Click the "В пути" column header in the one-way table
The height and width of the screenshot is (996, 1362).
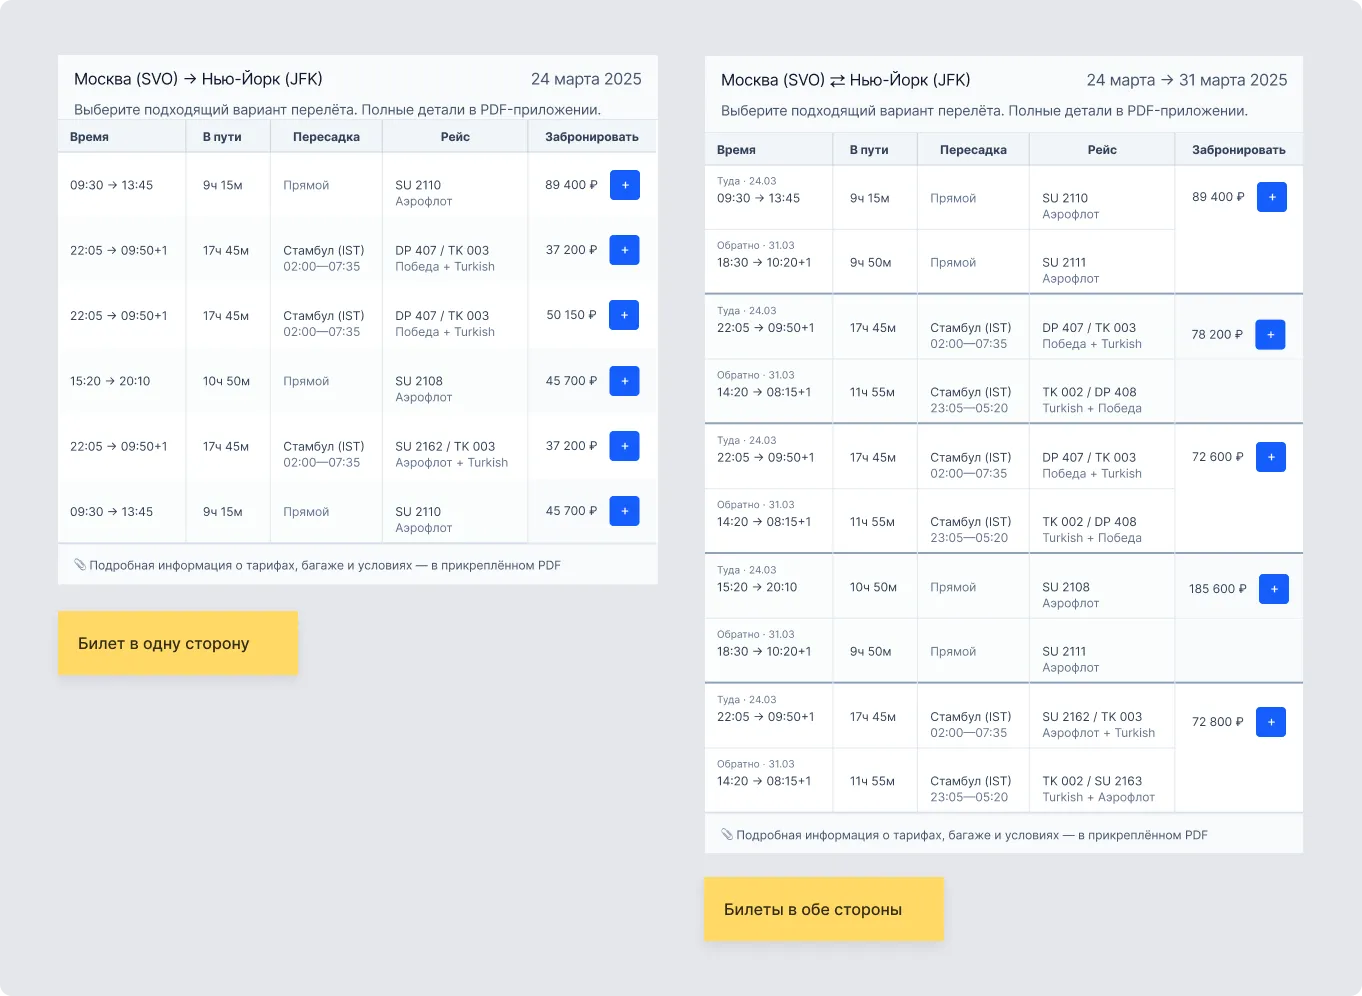coord(222,137)
